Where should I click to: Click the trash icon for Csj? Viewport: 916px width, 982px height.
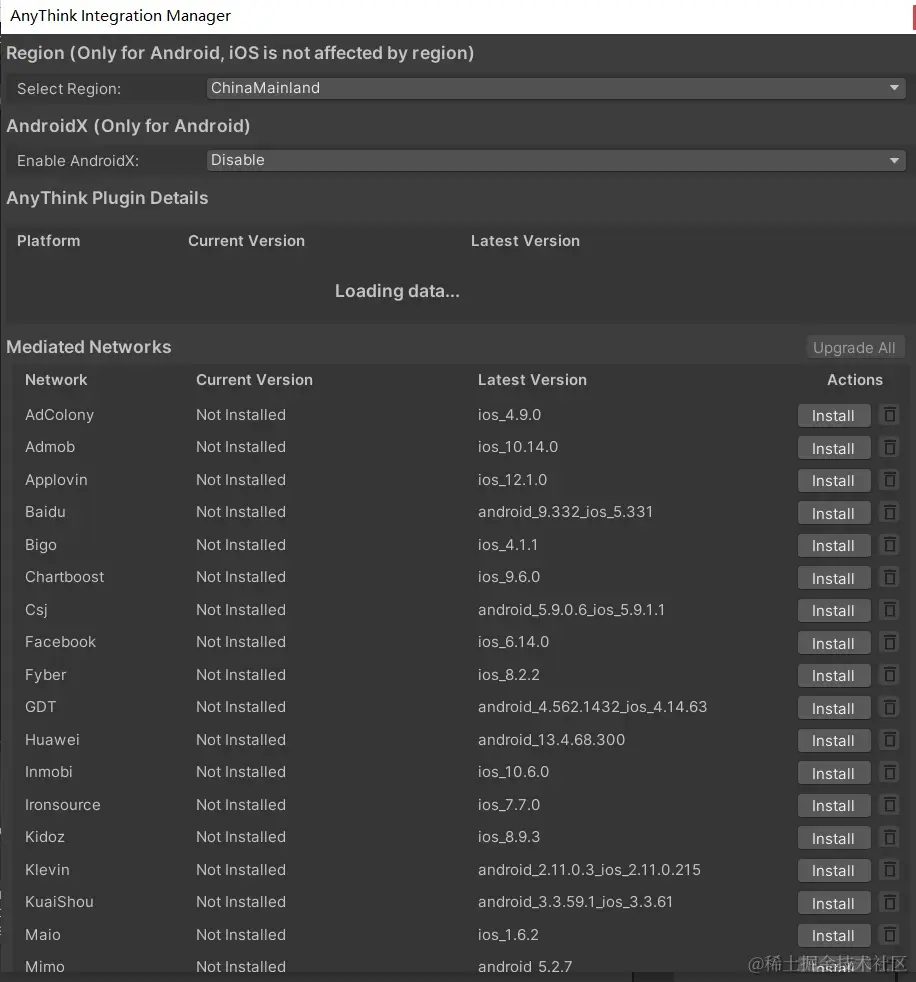[x=889, y=610]
